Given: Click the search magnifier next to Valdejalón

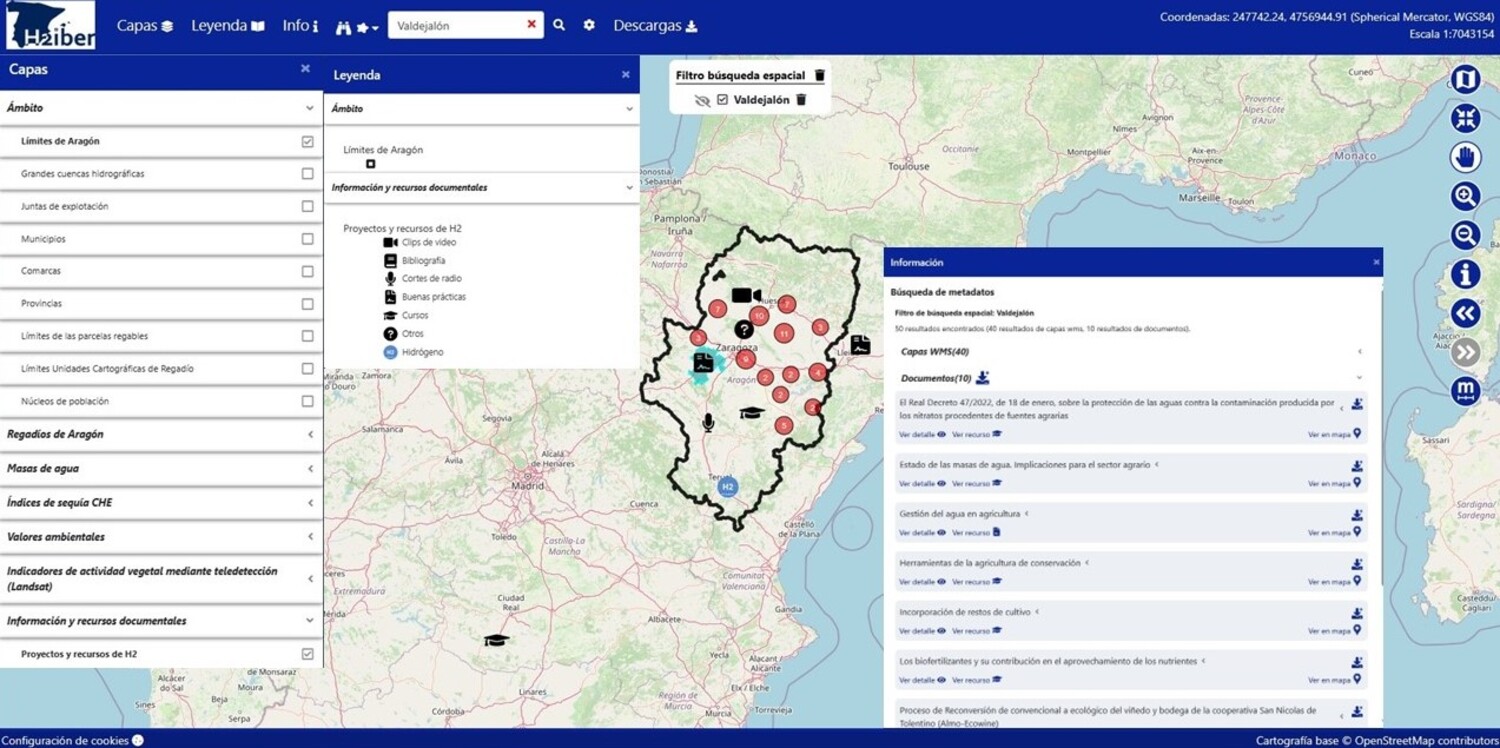Looking at the screenshot, I should click(559, 25).
